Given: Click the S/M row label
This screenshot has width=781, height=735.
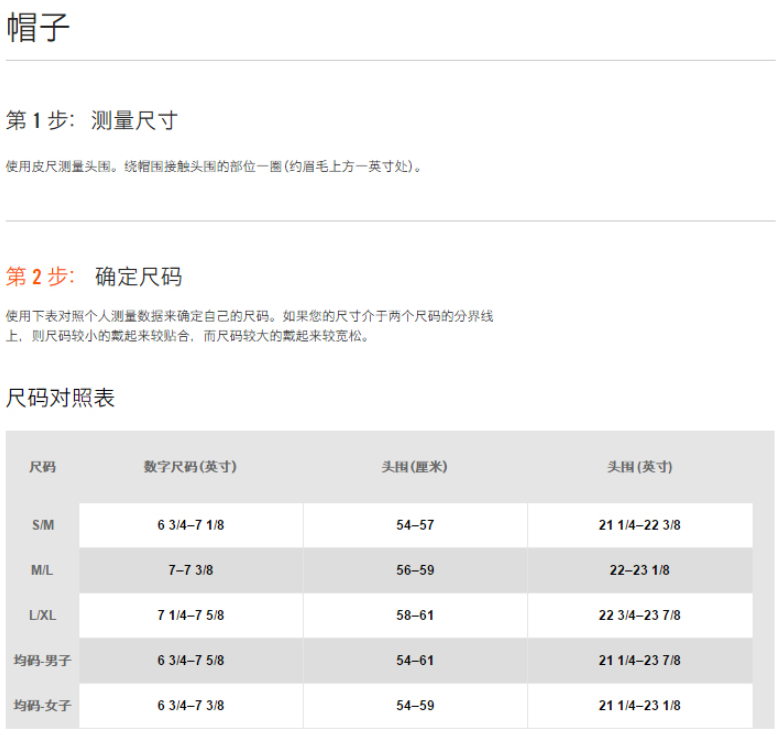Looking at the screenshot, I should point(42,525).
